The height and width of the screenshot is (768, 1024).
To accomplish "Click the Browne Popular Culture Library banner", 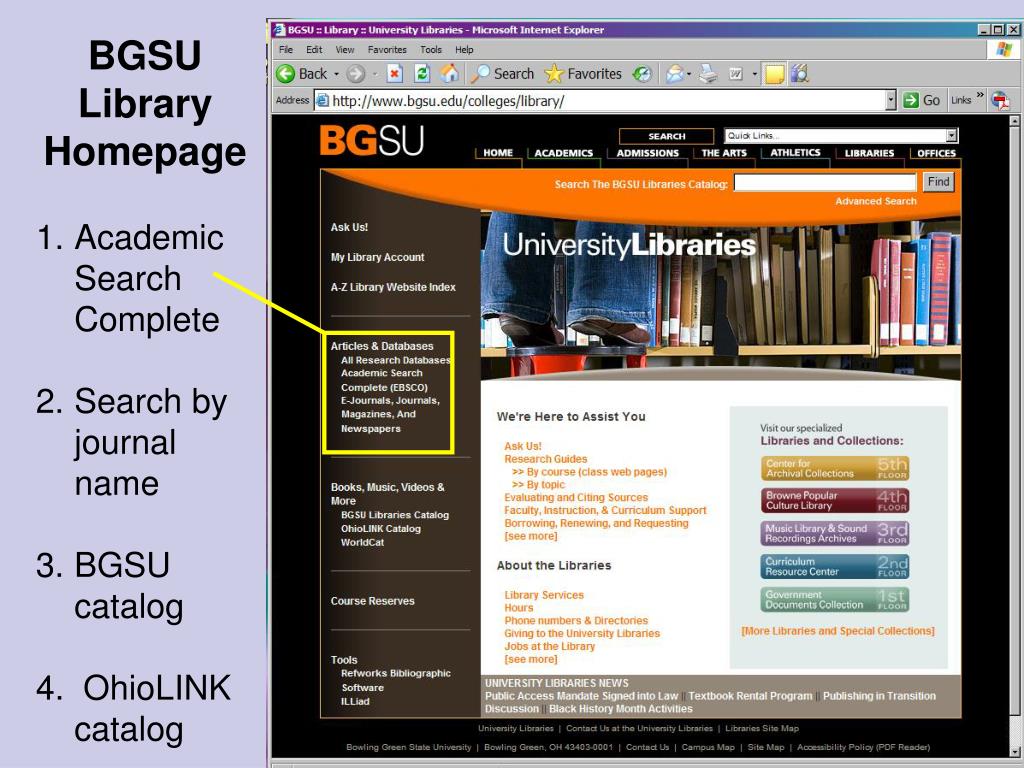I will [835, 500].
